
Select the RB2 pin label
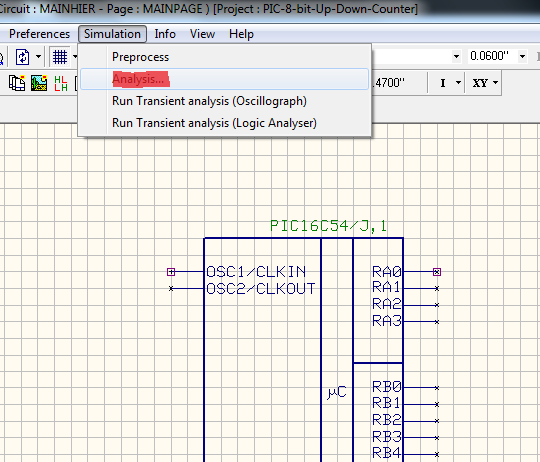(387, 420)
